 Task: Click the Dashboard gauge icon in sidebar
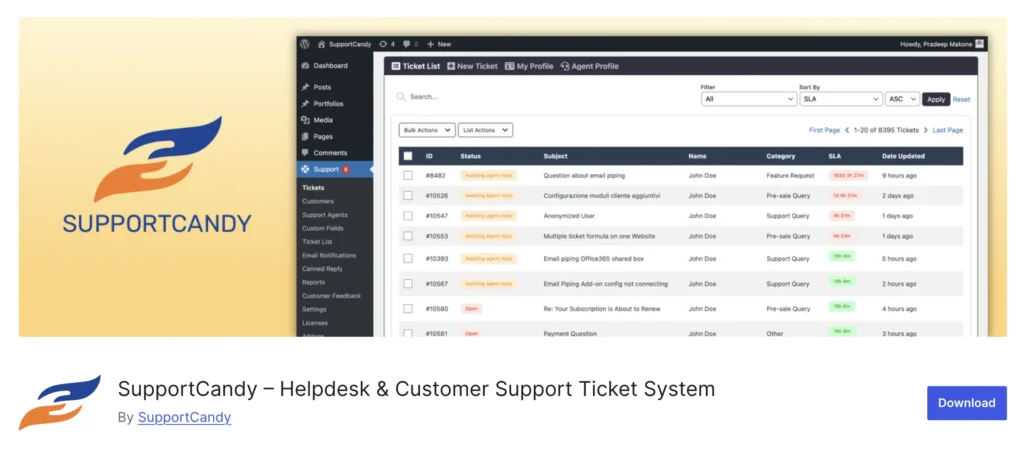tap(305, 66)
